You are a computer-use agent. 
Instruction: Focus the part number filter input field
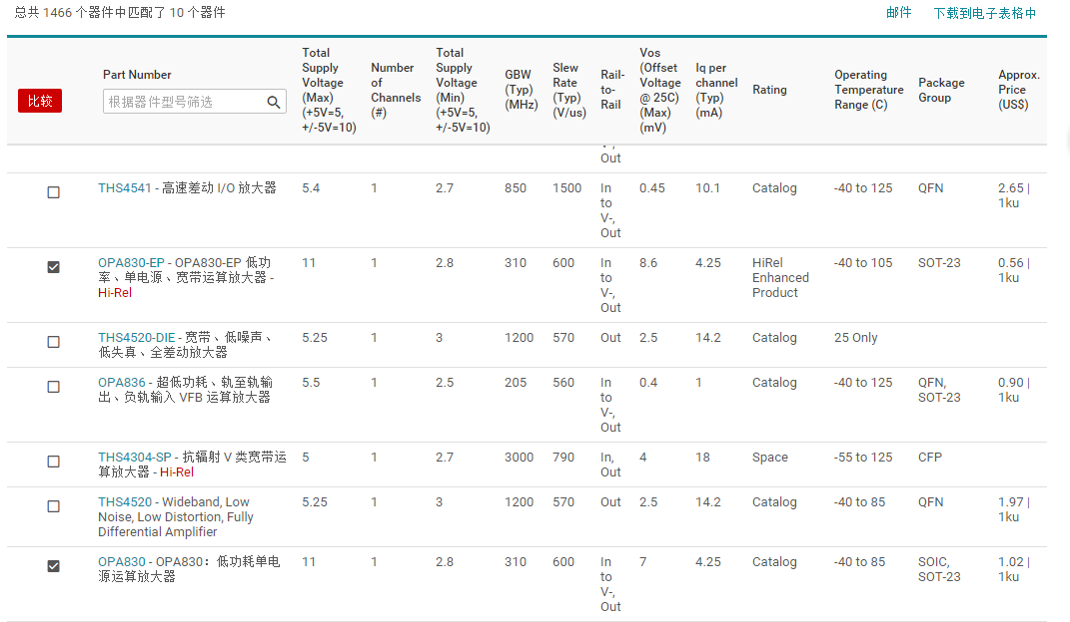(194, 102)
